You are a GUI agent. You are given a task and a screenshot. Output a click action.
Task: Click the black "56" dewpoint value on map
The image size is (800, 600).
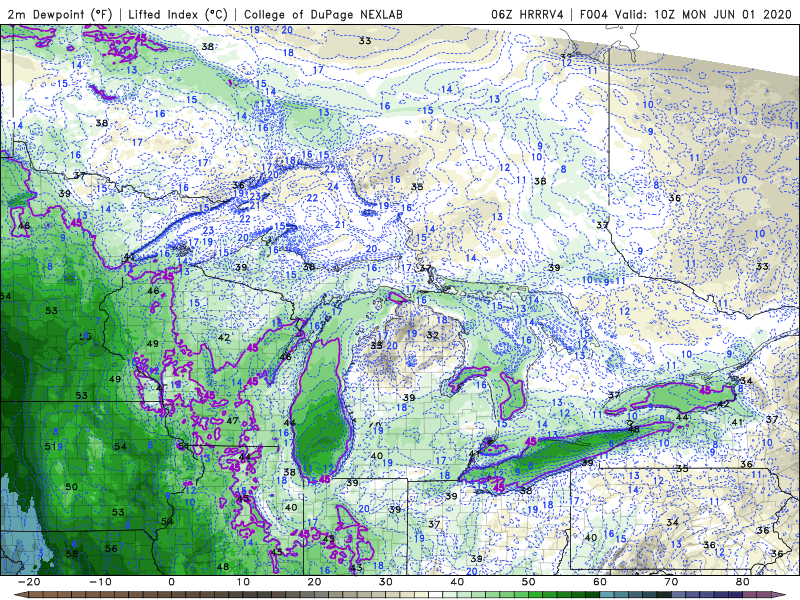(x=111, y=548)
